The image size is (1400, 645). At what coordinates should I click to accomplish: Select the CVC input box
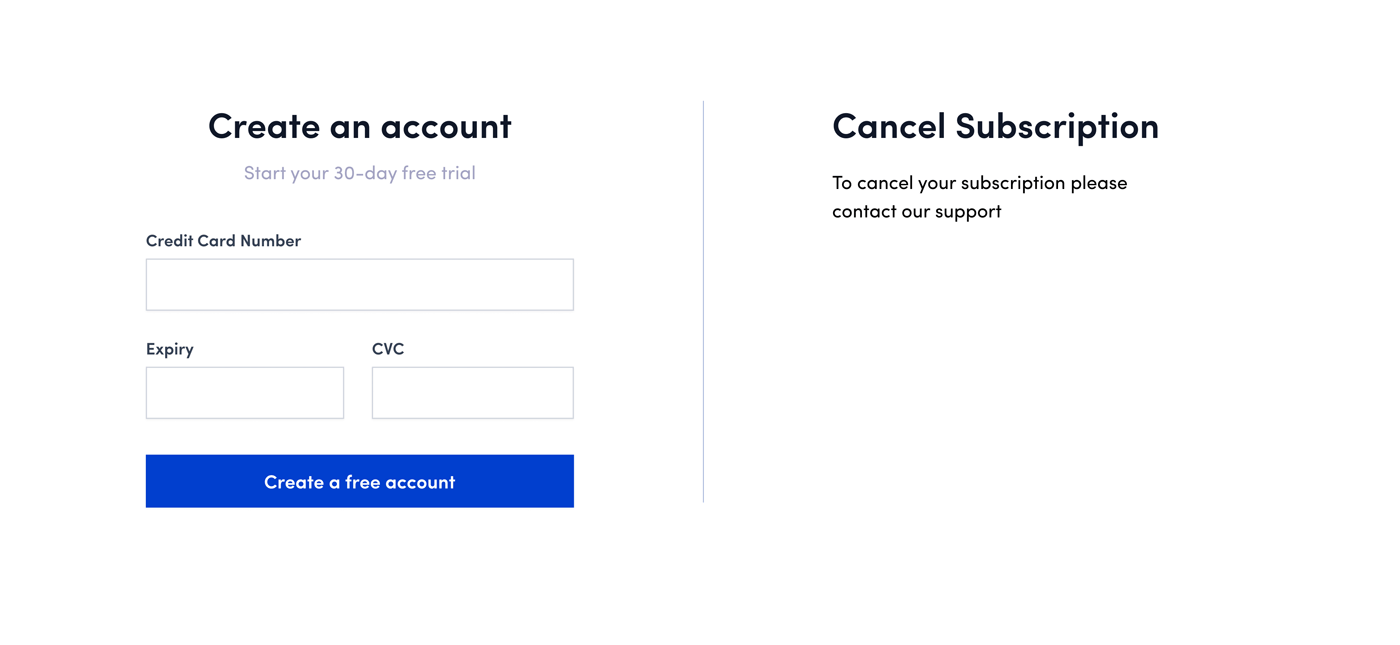point(472,393)
